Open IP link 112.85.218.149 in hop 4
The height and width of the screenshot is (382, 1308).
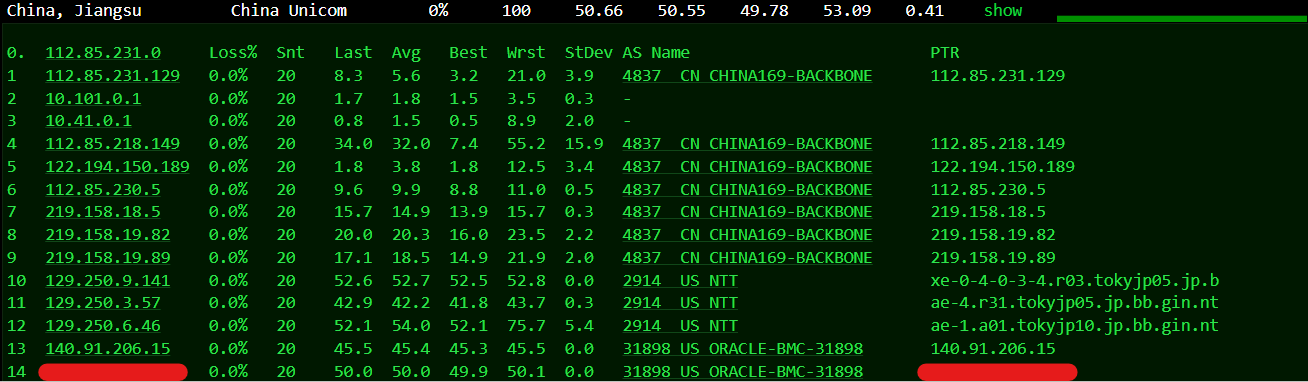113,144
